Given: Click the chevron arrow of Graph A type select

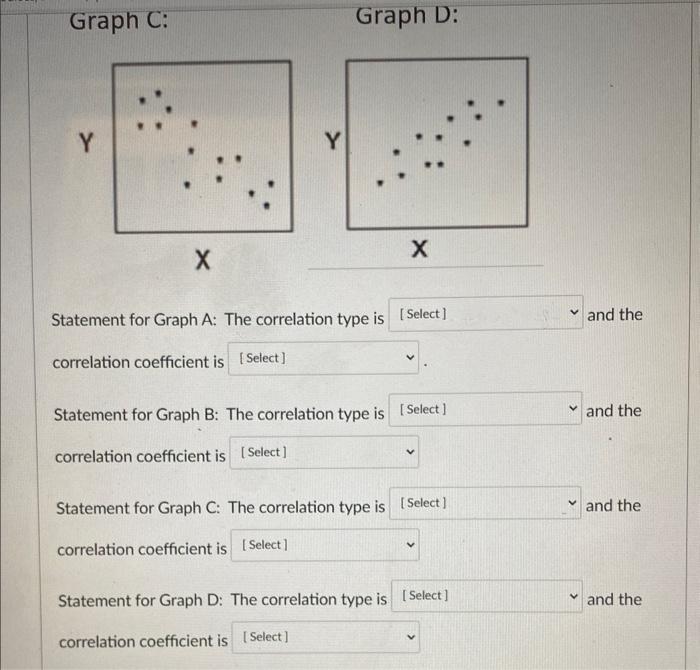Looking at the screenshot, I should (x=575, y=312).
